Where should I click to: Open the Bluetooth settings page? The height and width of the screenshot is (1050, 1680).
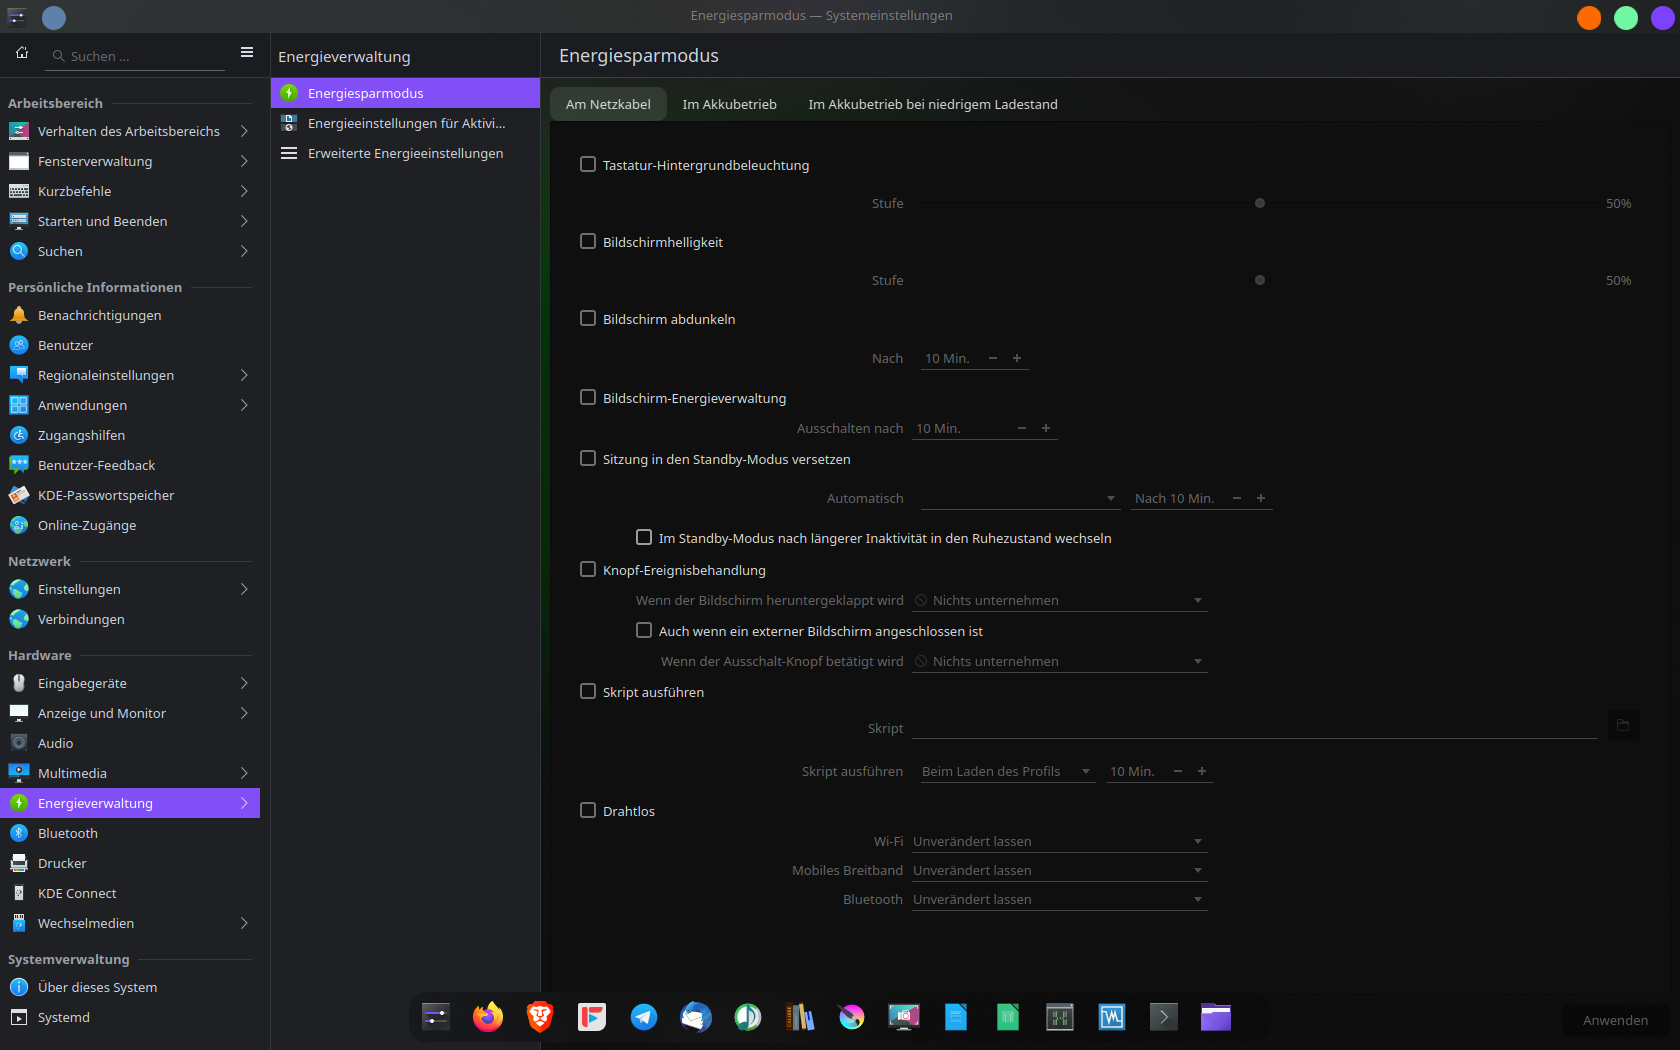(68, 833)
